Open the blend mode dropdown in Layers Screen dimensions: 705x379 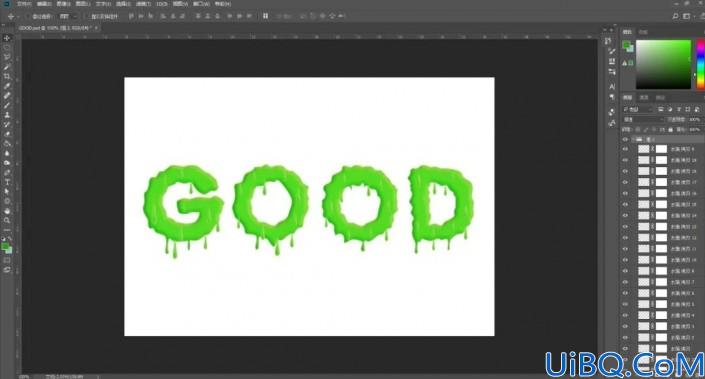click(x=643, y=120)
